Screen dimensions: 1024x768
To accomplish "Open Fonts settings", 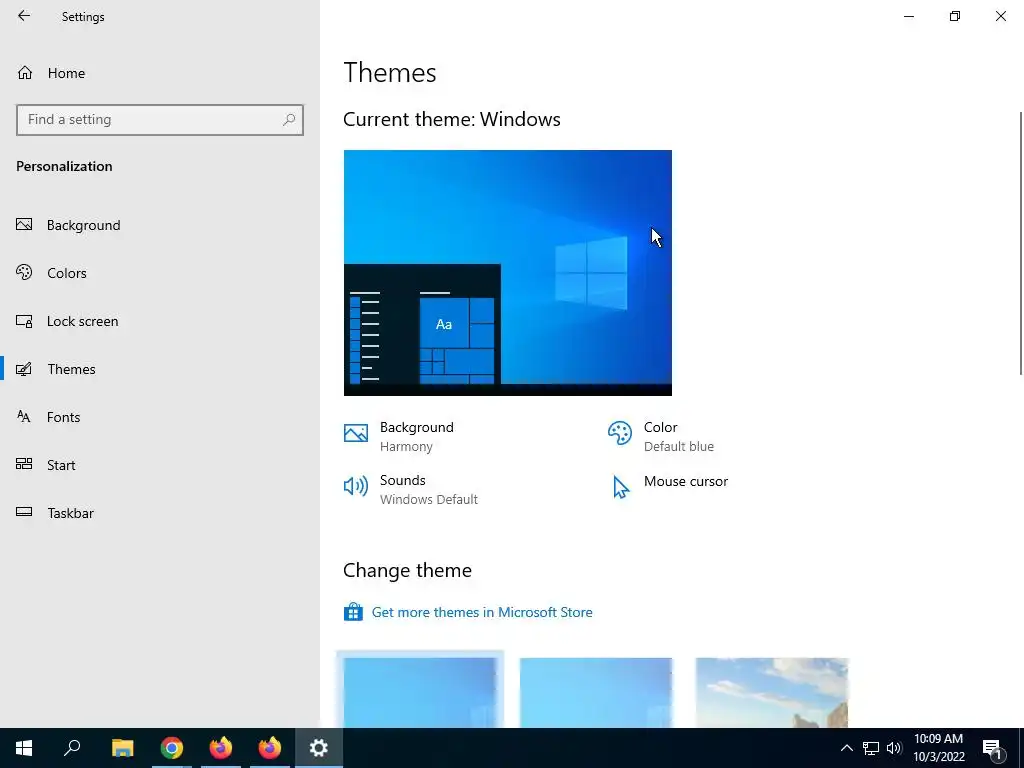I will (160, 417).
